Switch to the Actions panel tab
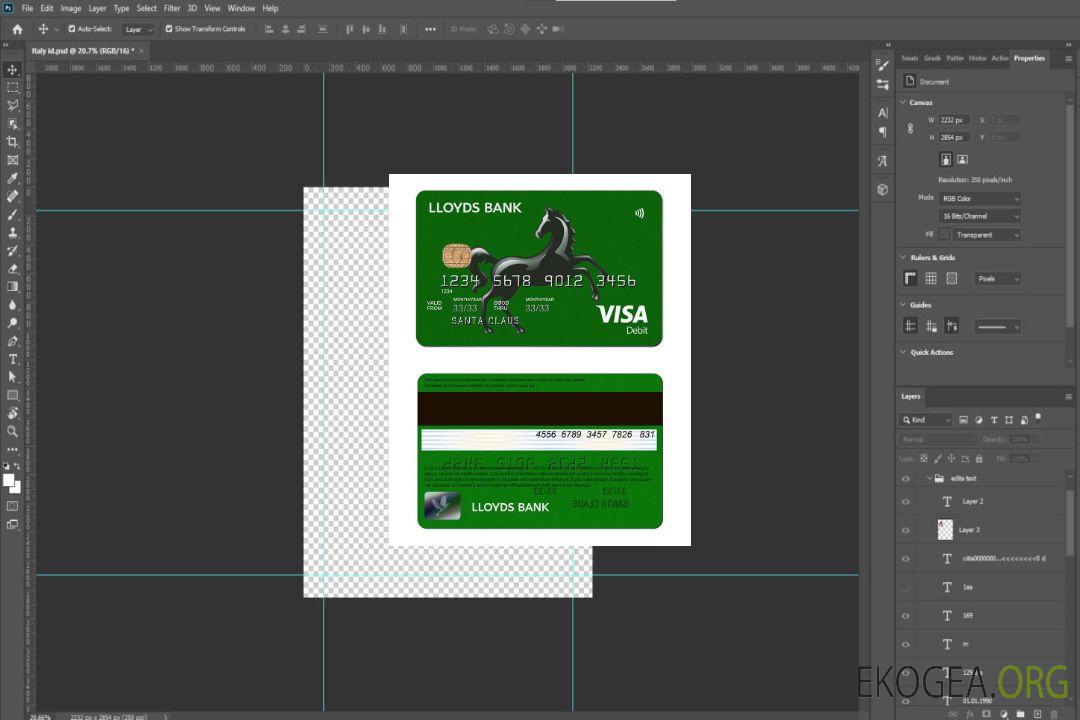Image resolution: width=1080 pixels, height=720 pixels. [999, 58]
